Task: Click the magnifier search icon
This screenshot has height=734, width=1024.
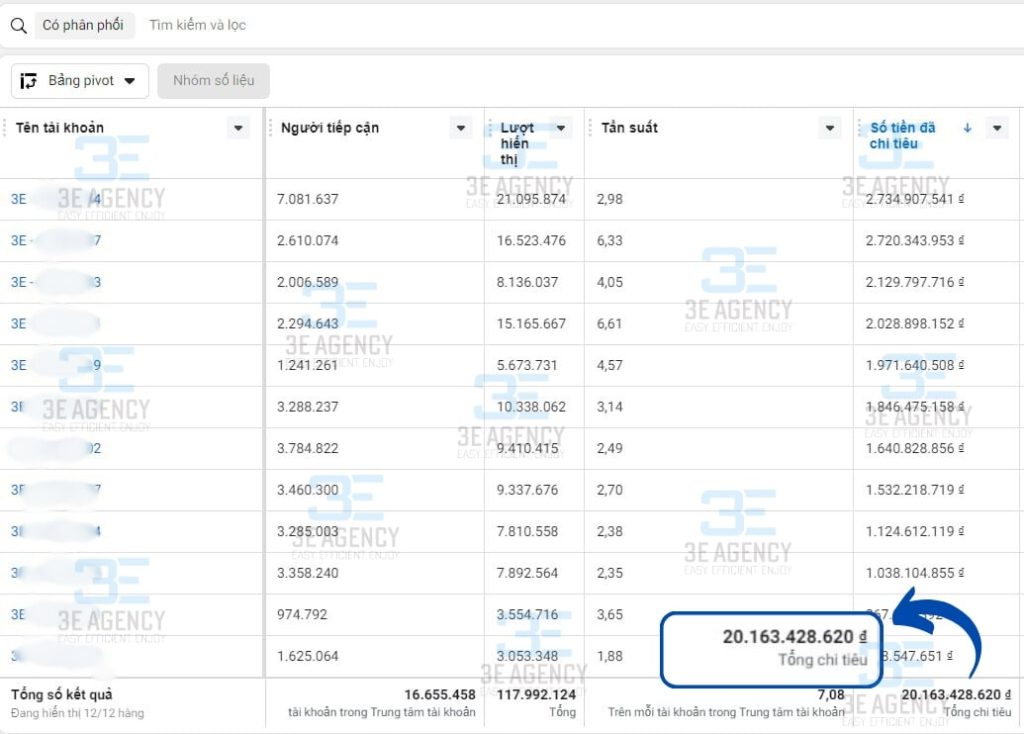Action: pyautogui.click(x=18, y=26)
